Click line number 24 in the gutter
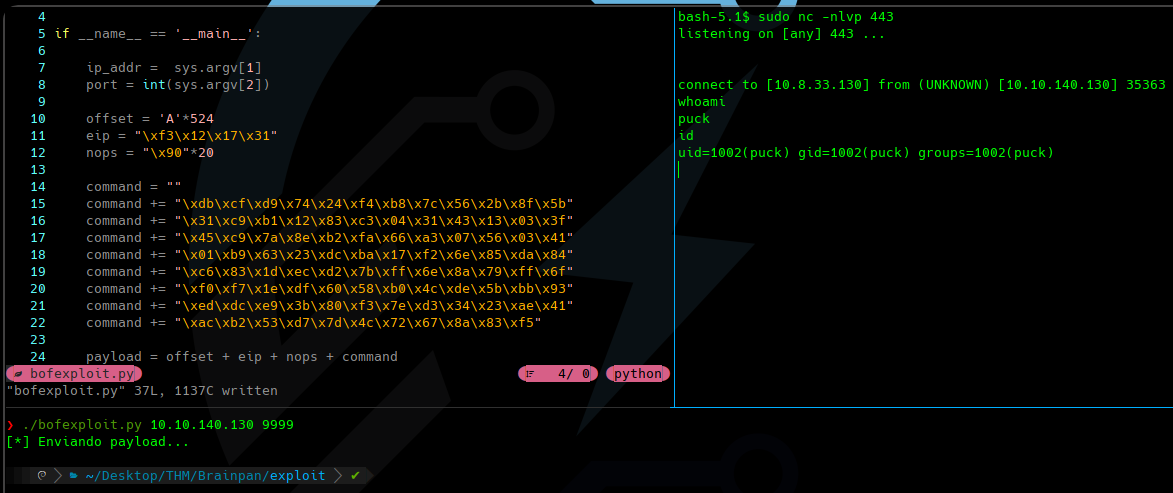This screenshot has height=493, width=1173. pyautogui.click(x=38, y=357)
